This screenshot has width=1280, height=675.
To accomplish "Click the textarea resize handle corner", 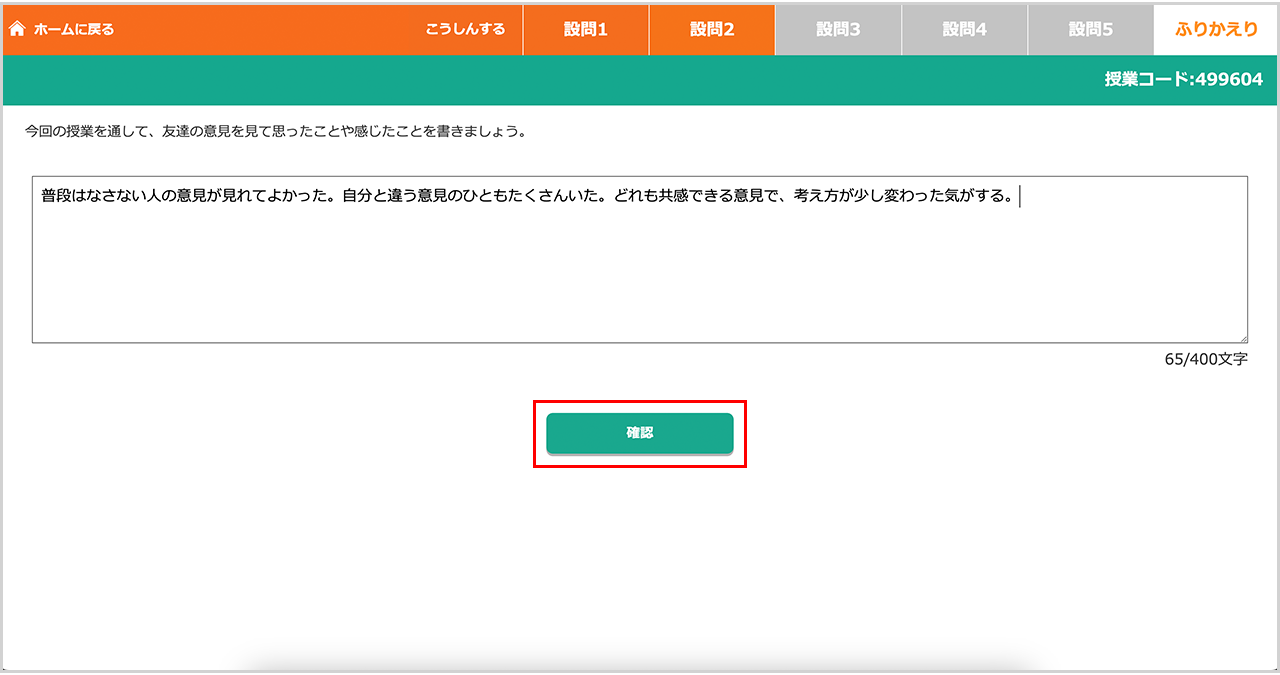I will pyautogui.click(x=1243, y=339).
